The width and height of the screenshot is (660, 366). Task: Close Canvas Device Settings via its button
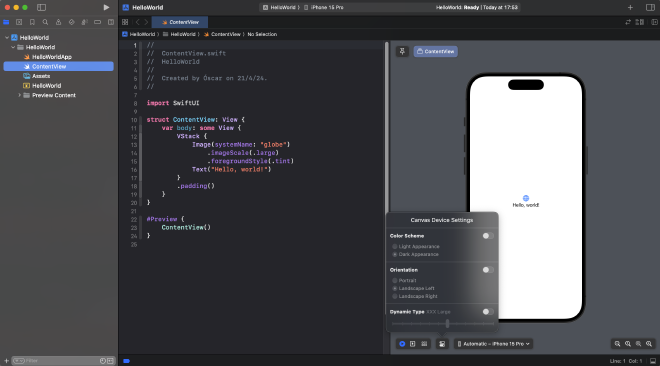point(442,344)
